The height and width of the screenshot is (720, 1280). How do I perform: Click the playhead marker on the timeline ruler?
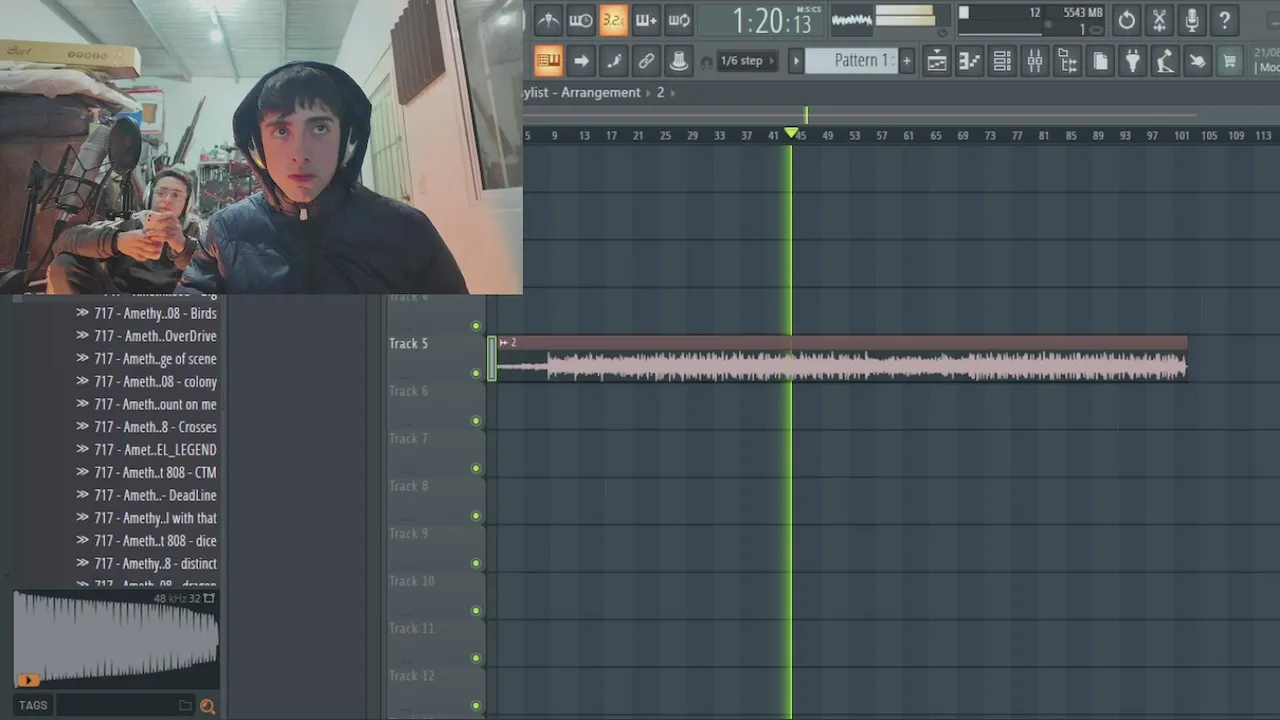pos(792,133)
